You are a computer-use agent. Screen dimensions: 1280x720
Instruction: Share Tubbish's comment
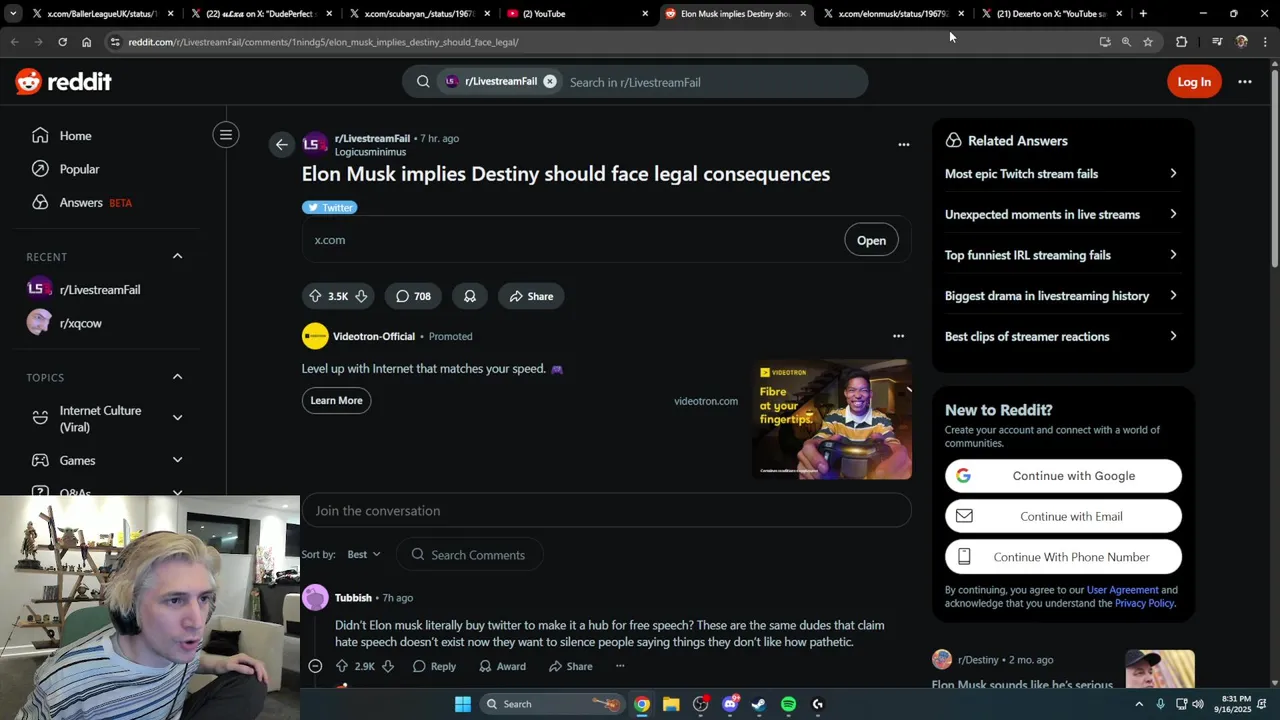(x=570, y=666)
